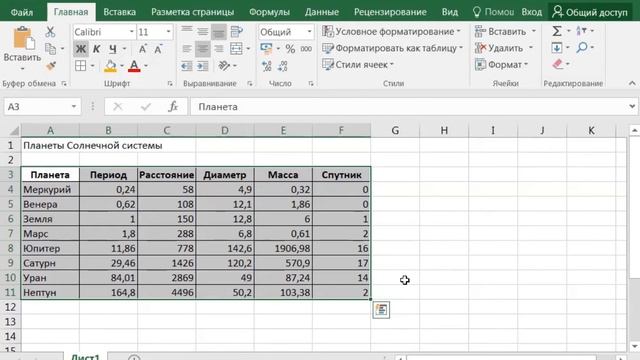Click the Вставить cells button in Ячейки
The image size is (640, 360).
coord(505,31)
